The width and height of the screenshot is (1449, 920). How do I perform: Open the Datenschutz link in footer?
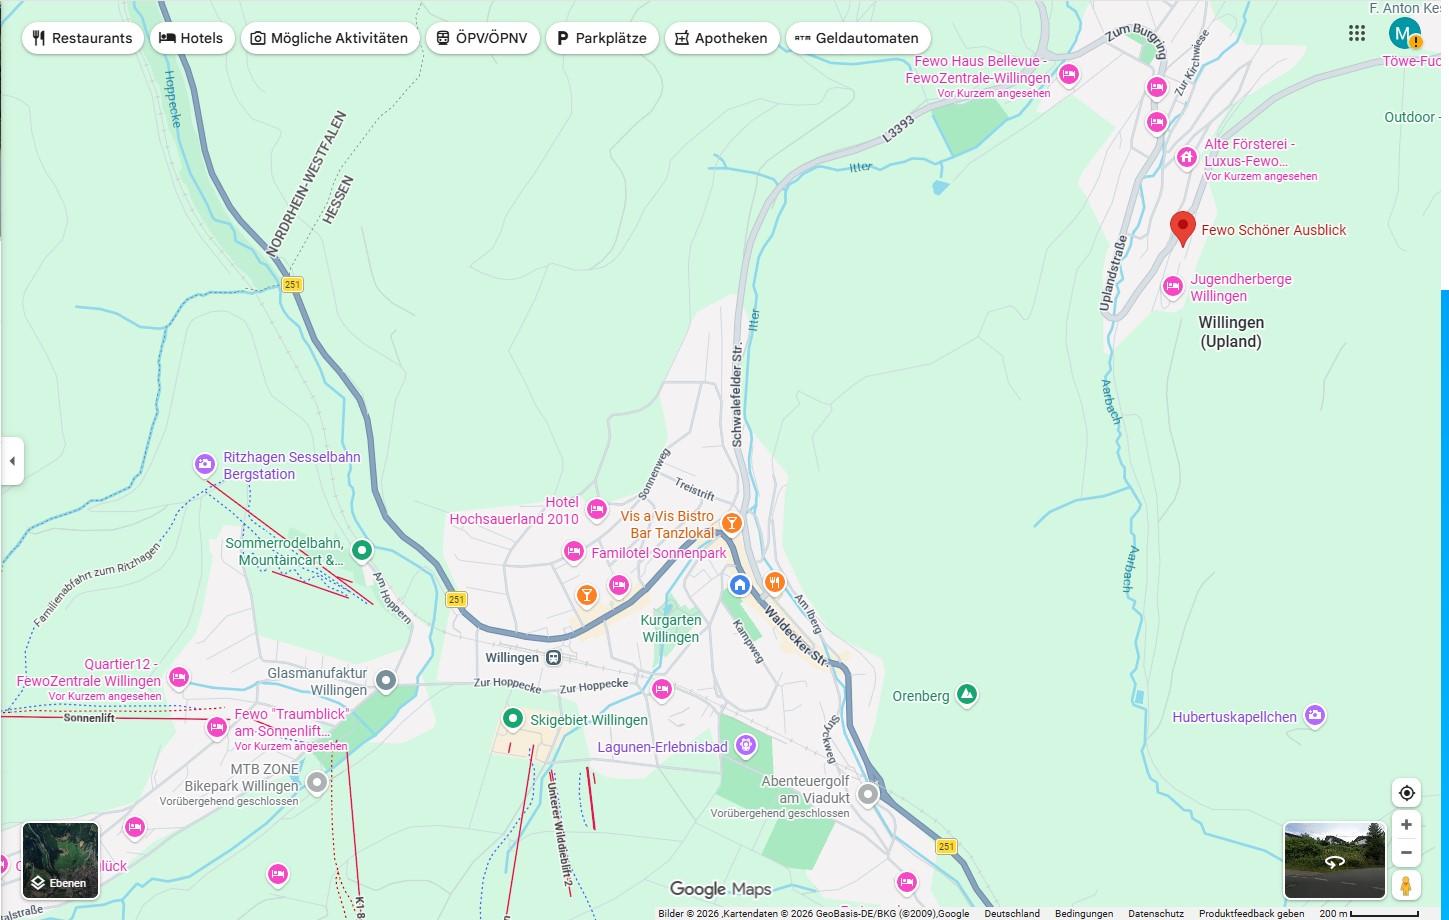(1155, 913)
